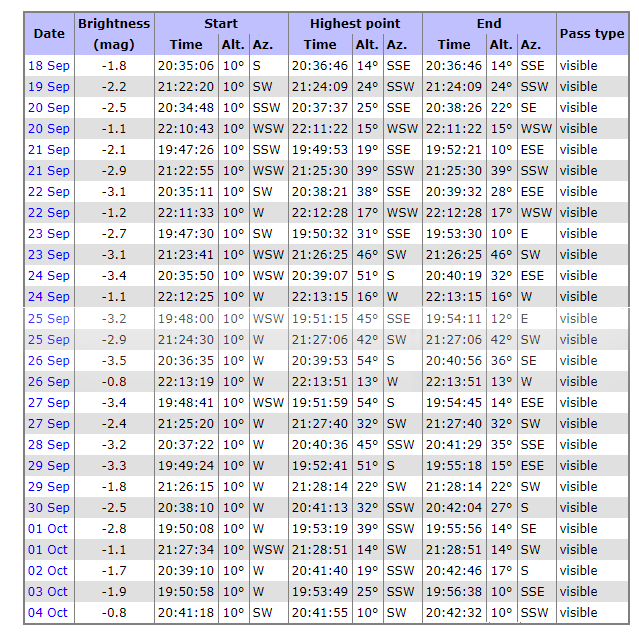
Task: Select 22 Sep link for the 22:11:33 pass
Action: pyautogui.click(x=48, y=213)
